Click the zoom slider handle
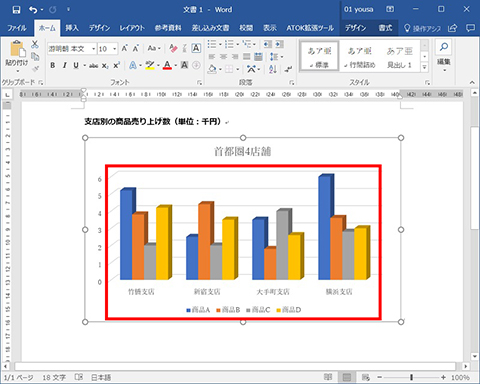The image size is (480, 384). [x=411, y=377]
